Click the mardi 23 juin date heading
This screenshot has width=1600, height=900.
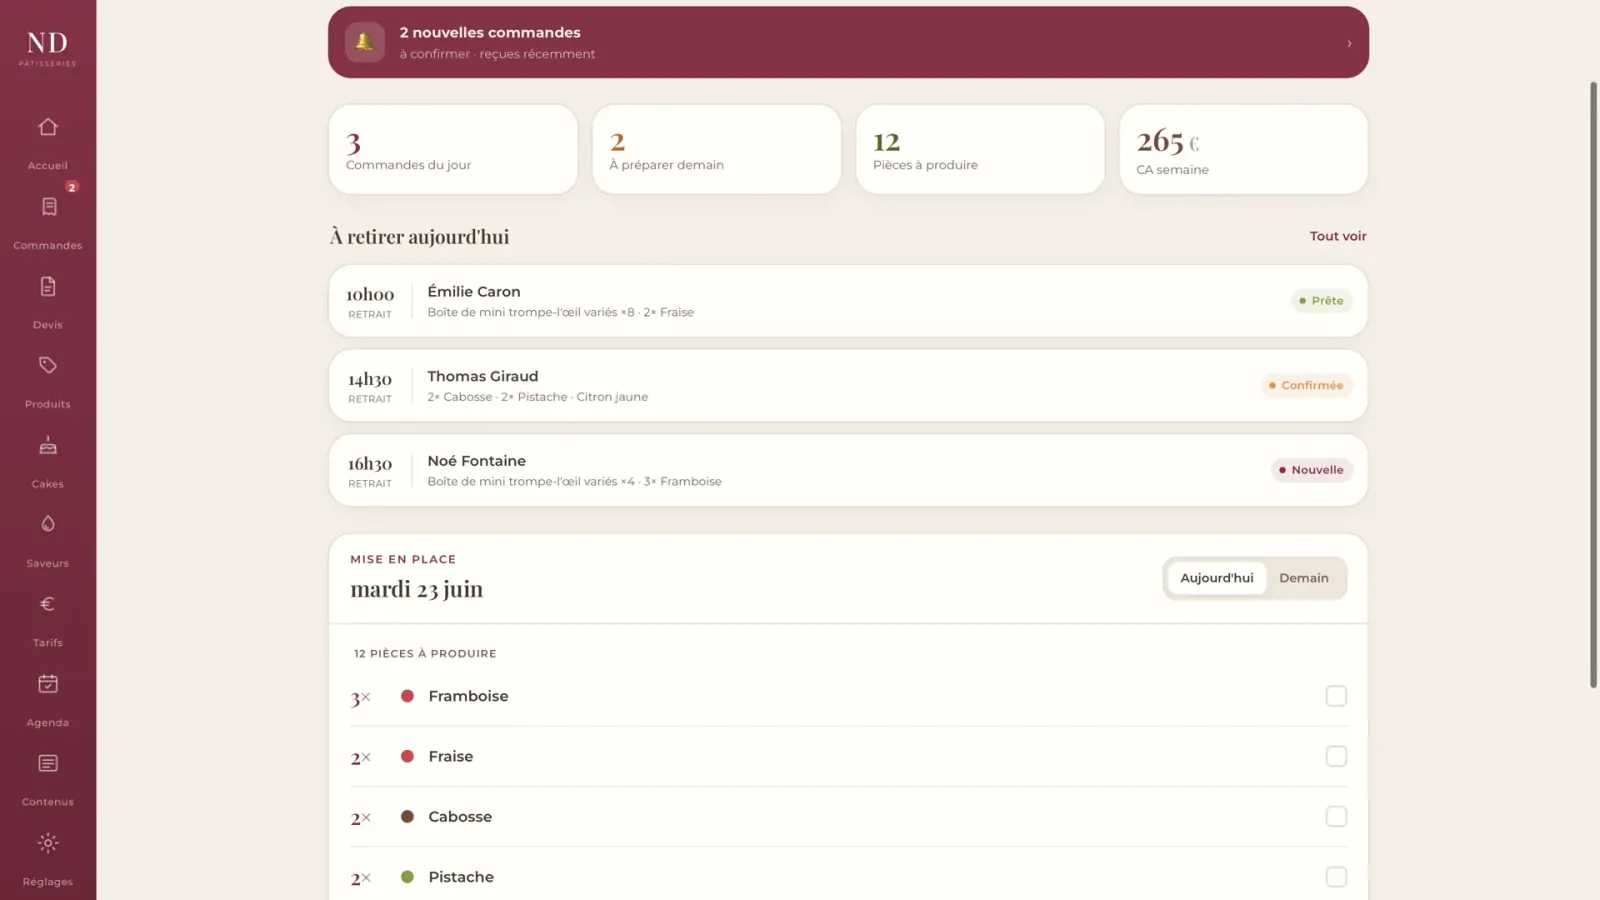(416, 589)
